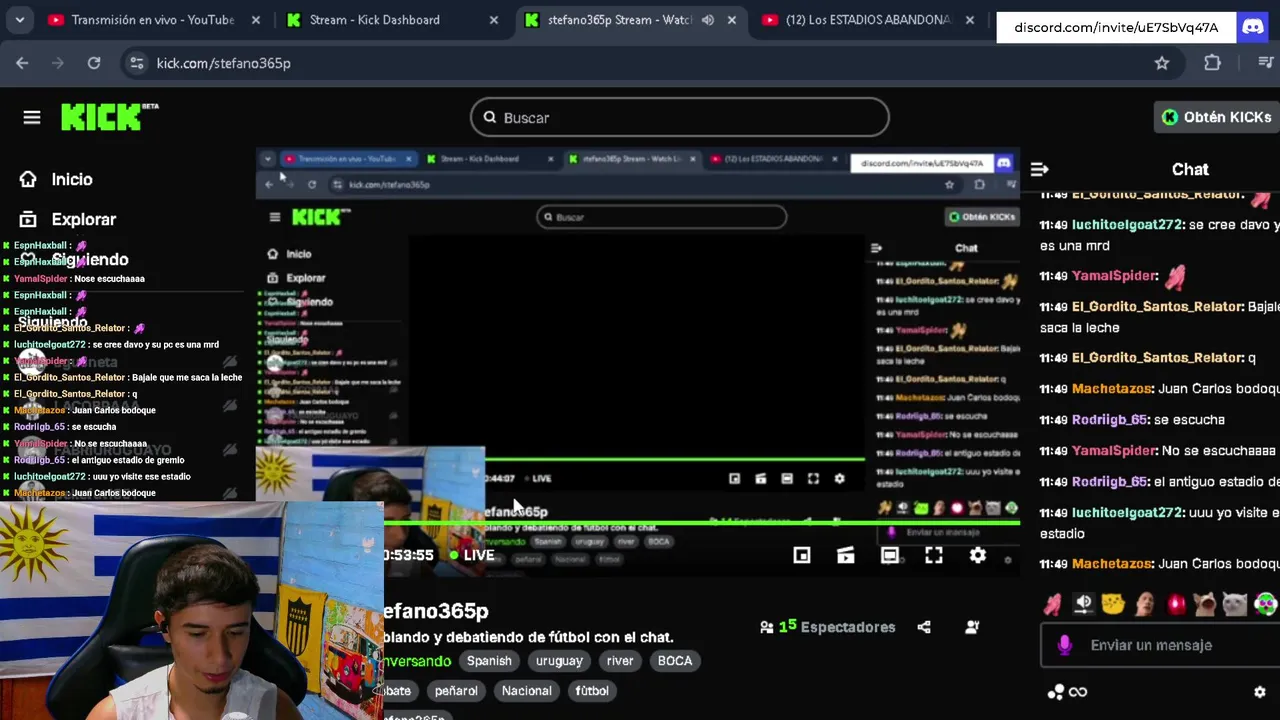The width and height of the screenshot is (1280, 720).
Task: Select the BOCA tag
Action: (x=675, y=661)
